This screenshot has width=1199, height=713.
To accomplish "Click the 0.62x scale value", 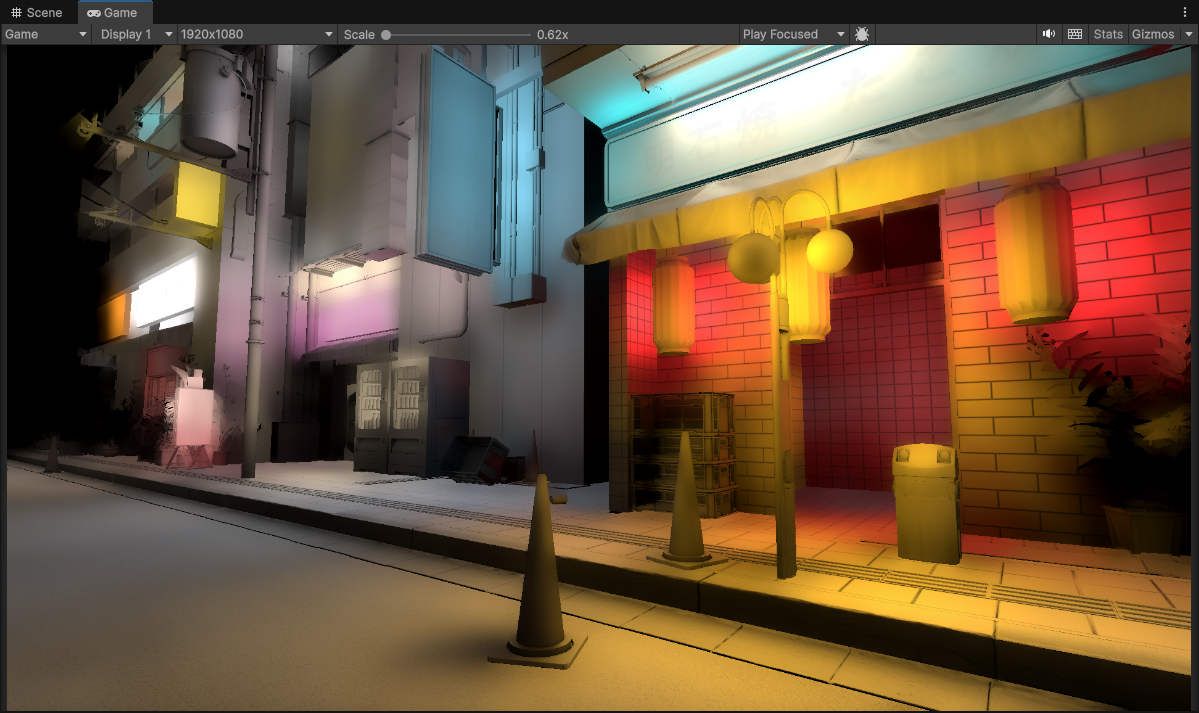I will (552, 35).
